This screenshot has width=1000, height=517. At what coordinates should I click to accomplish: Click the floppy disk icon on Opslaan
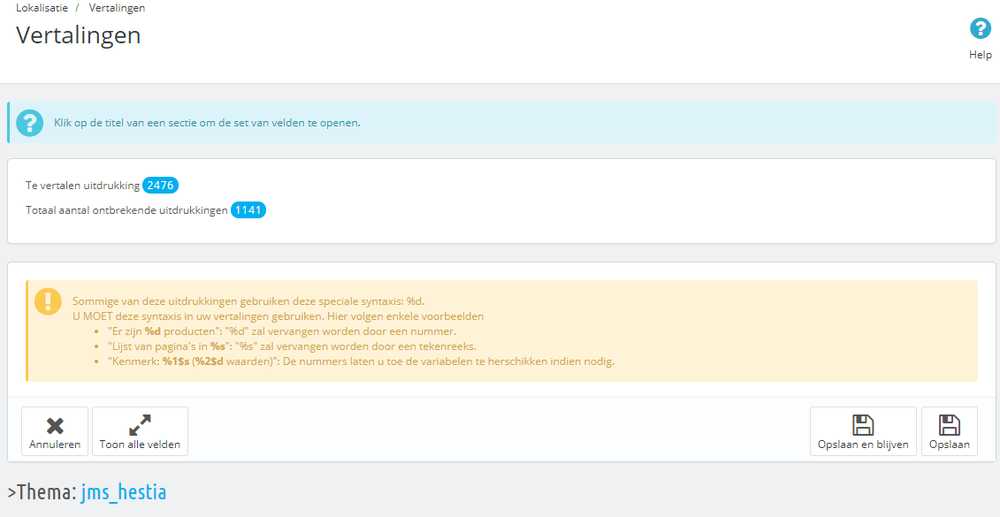pyautogui.click(x=949, y=425)
